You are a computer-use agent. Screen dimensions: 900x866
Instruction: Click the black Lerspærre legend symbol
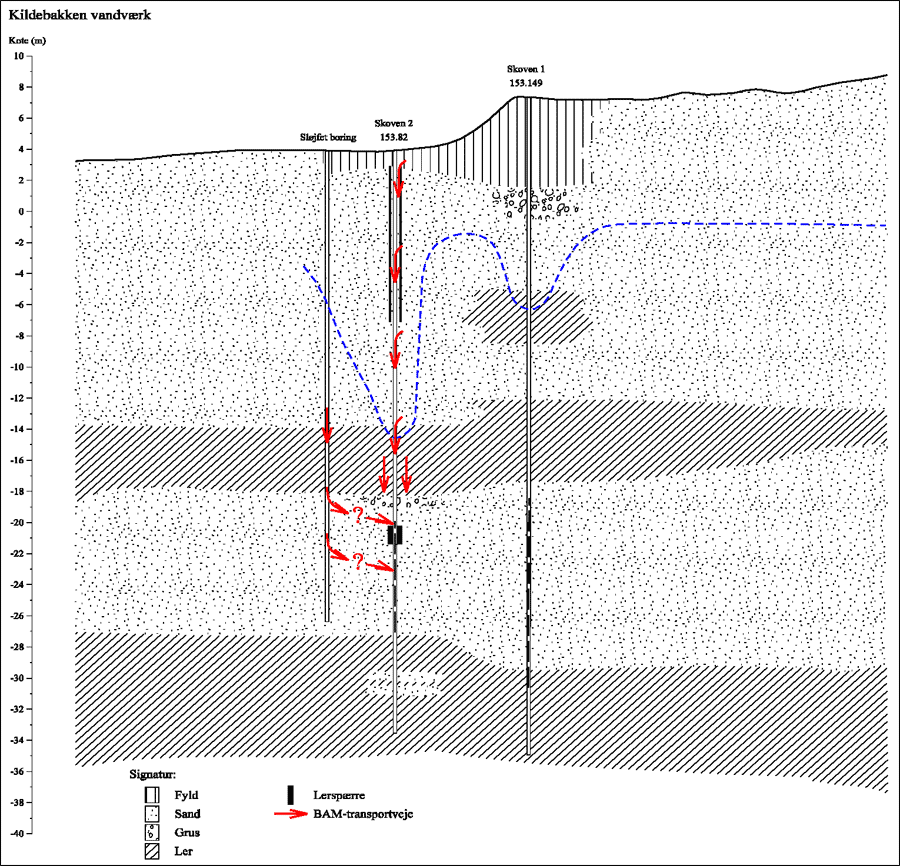pyautogui.click(x=291, y=795)
